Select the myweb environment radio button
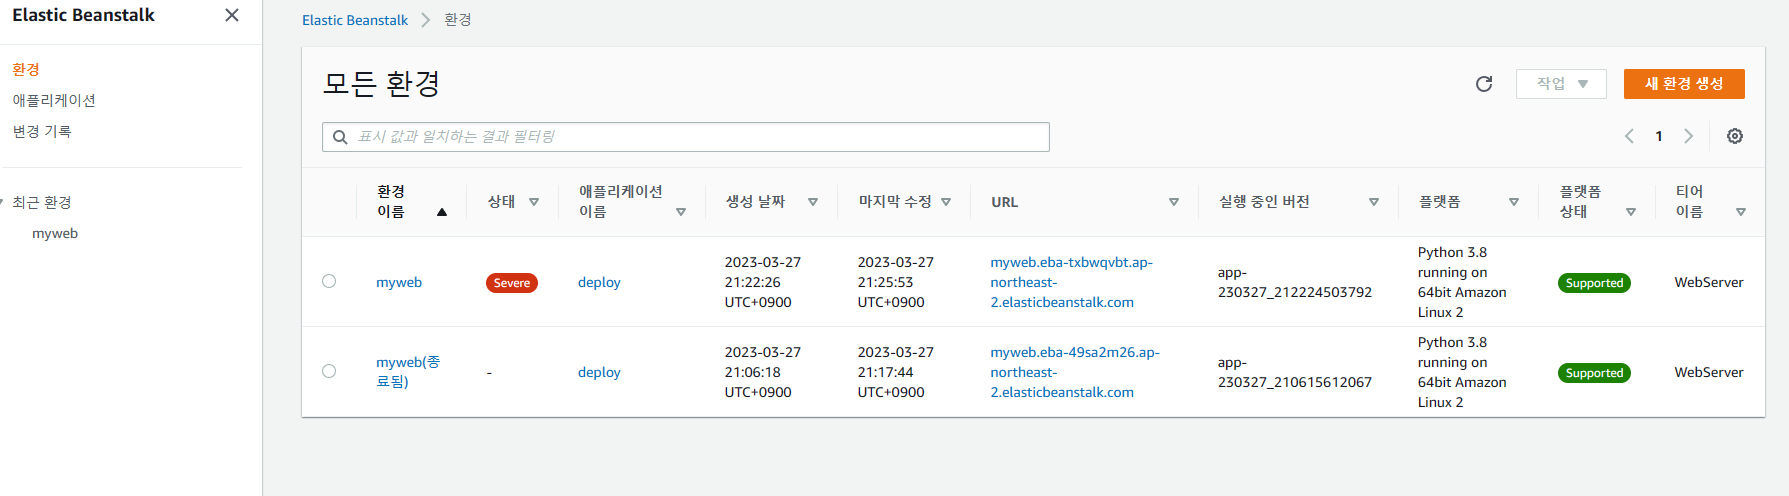This screenshot has height=496, width=1789. pos(329,281)
